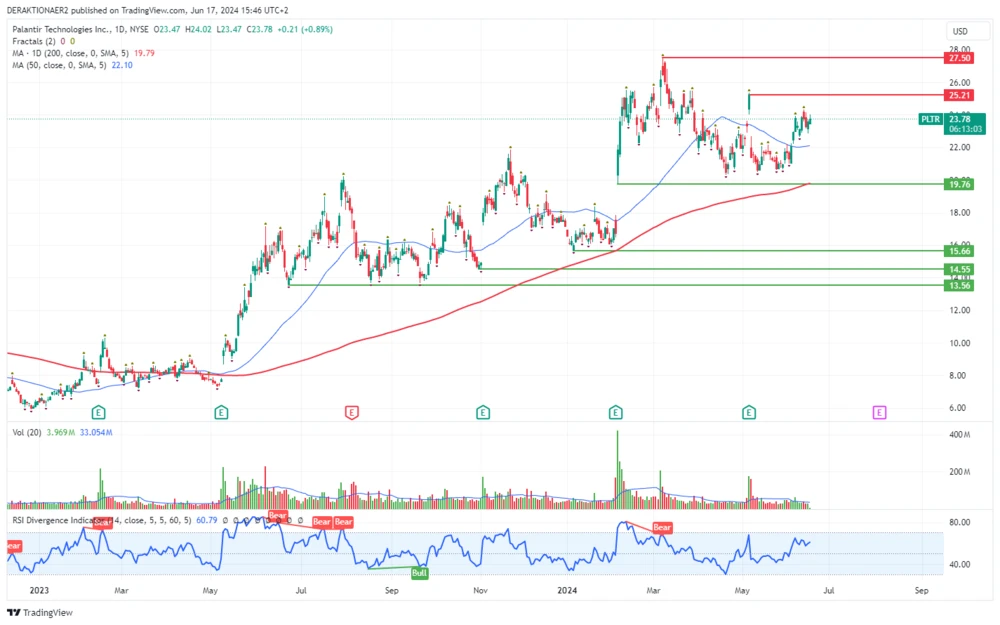Click the TradingView logo in the bottom-left corner
The height and width of the screenshot is (625, 1000).
[14, 611]
